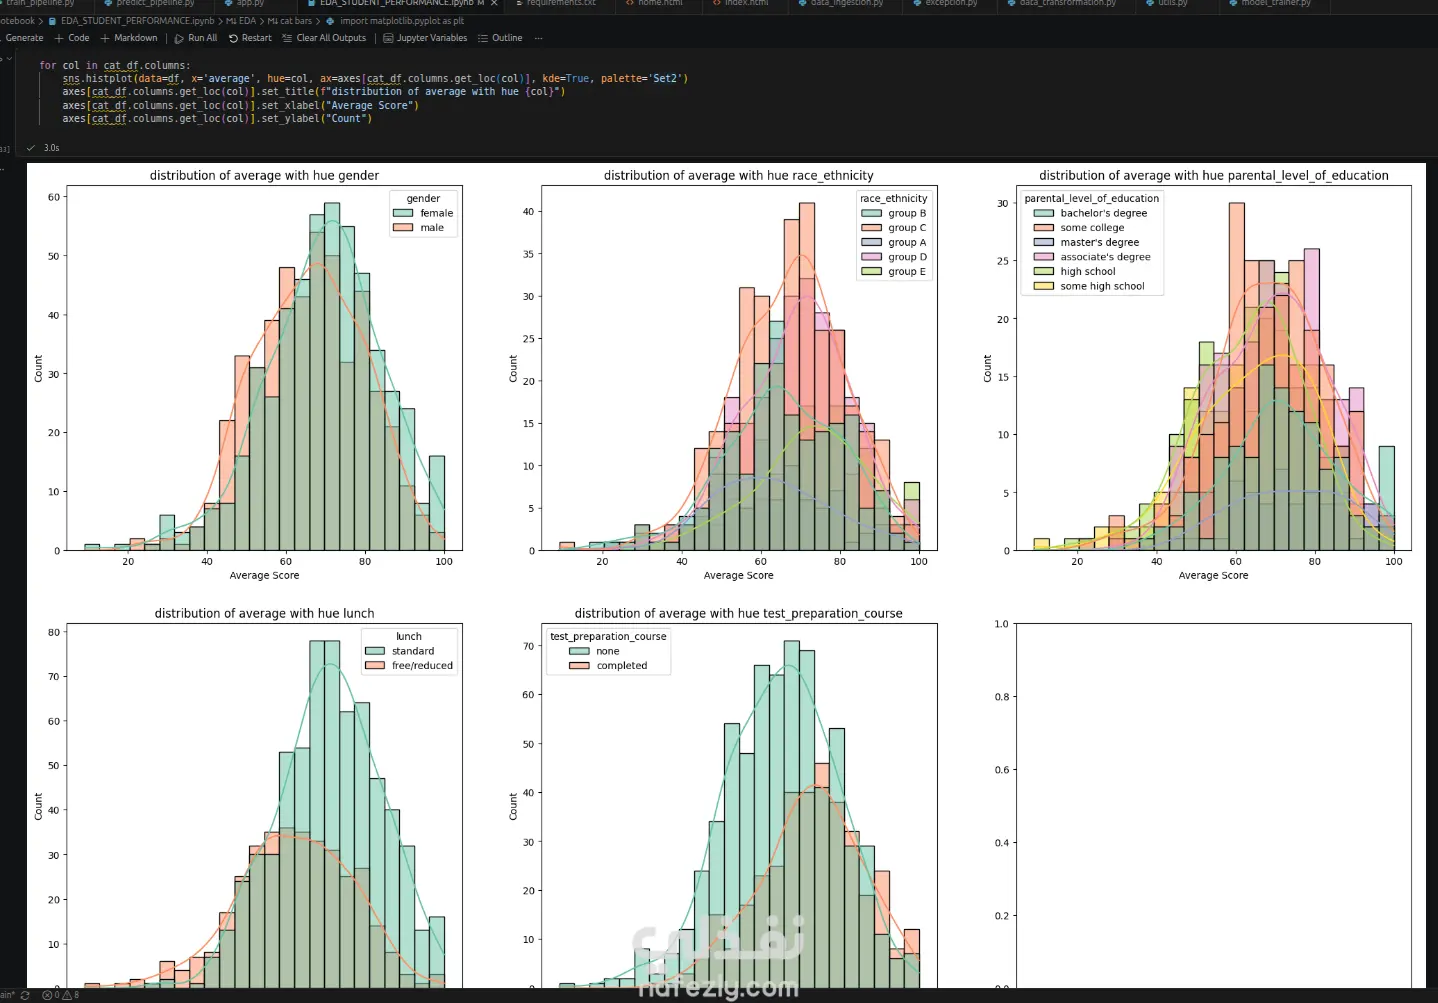Viewport: 1438px width, 1003px height.
Task: Open the exception.py tab
Action: 951,4
